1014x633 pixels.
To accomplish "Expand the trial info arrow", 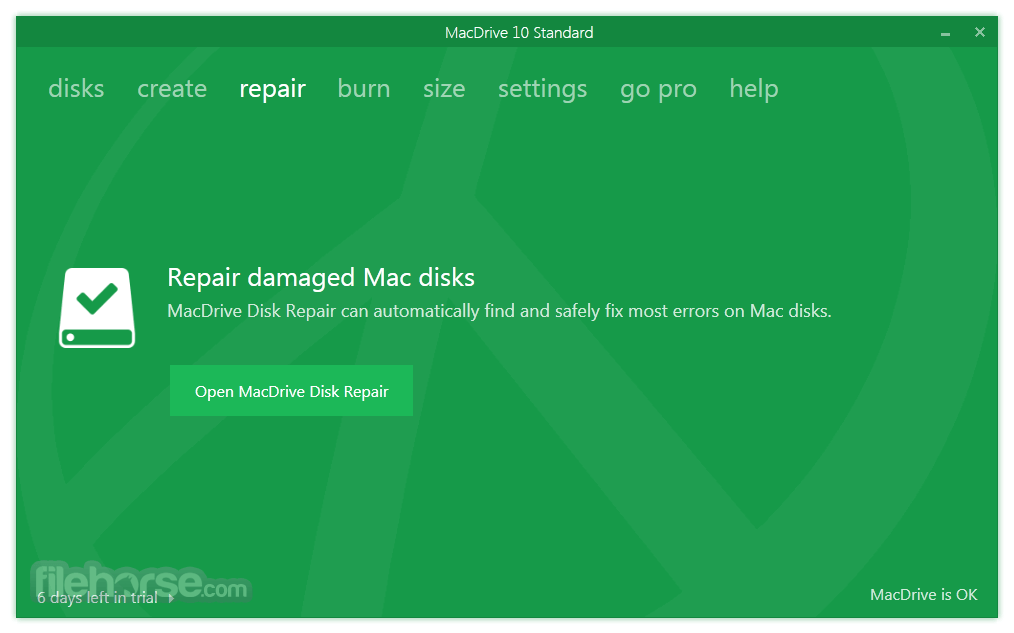I will 171,598.
